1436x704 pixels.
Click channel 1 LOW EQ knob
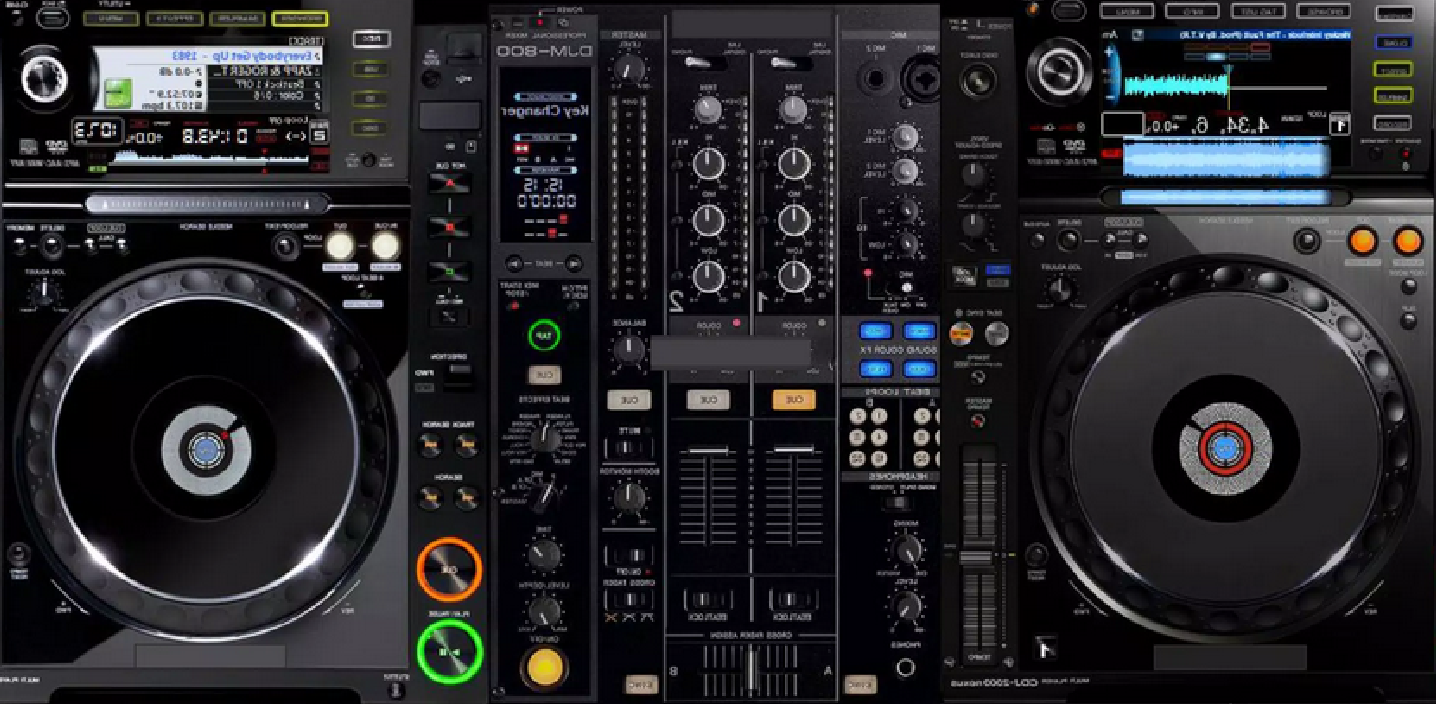click(794, 276)
